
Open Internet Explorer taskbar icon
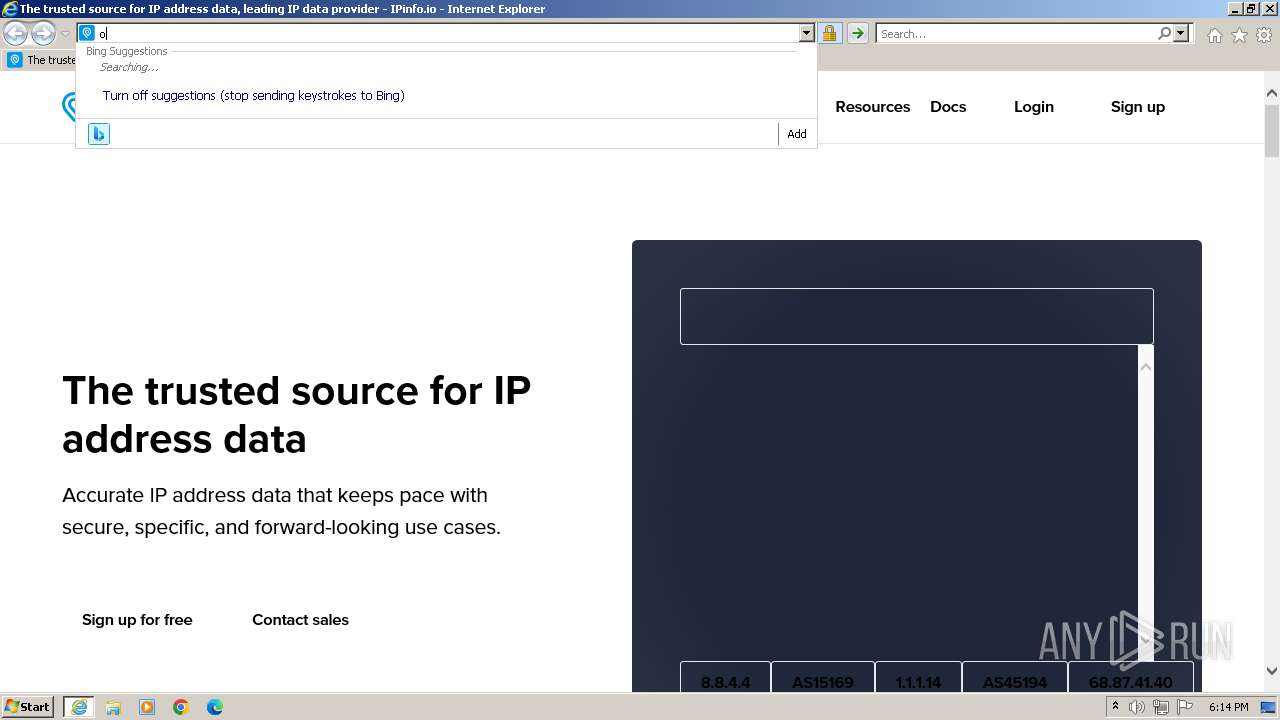(x=79, y=707)
